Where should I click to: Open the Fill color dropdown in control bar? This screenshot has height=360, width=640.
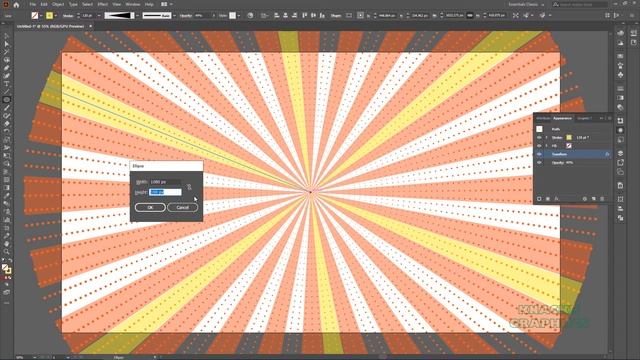click(41, 16)
